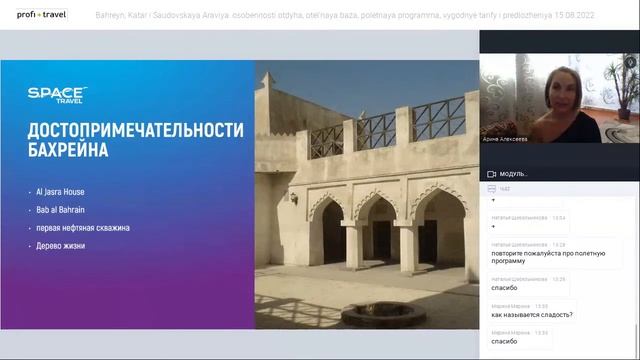Click the 'Дерево жизни' bullet
Image resolution: width=640 pixels, height=360 pixels.
[x=60, y=246]
